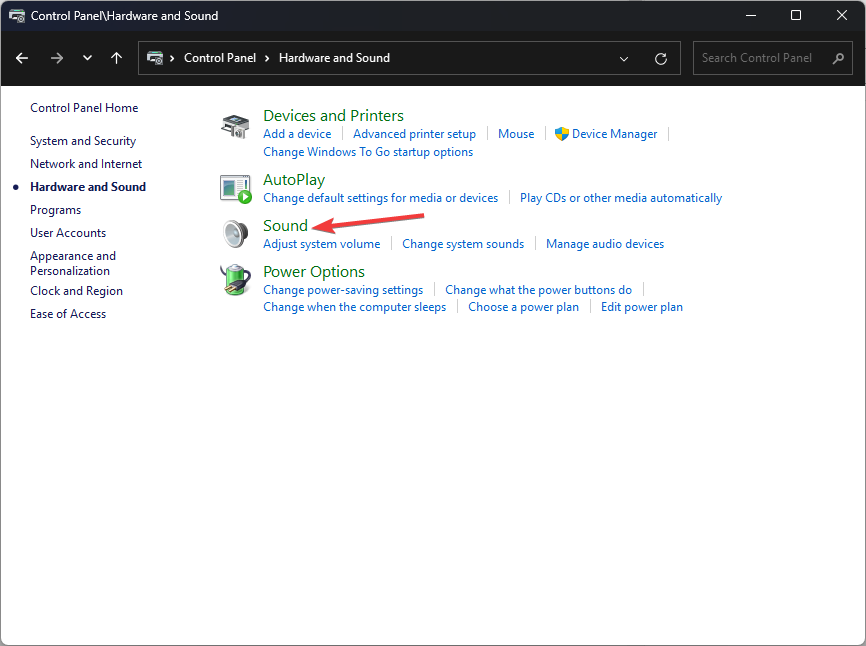Click Choose a power plan
The image size is (866, 646).
pyautogui.click(x=523, y=307)
